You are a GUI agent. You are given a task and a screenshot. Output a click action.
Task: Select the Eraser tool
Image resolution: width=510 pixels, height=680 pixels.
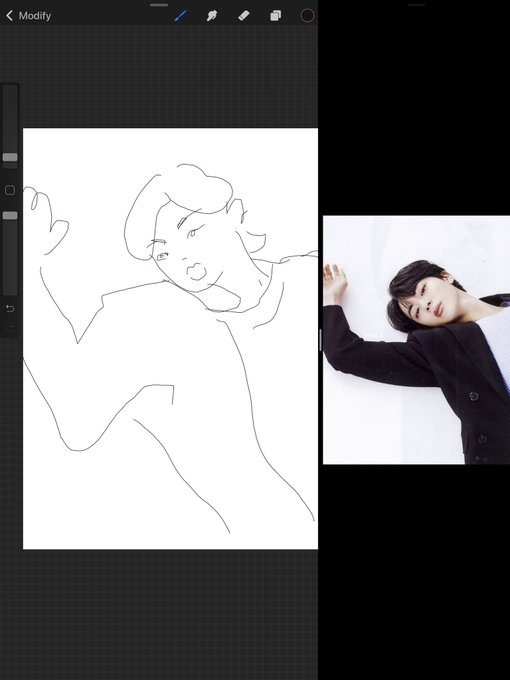point(244,16)
